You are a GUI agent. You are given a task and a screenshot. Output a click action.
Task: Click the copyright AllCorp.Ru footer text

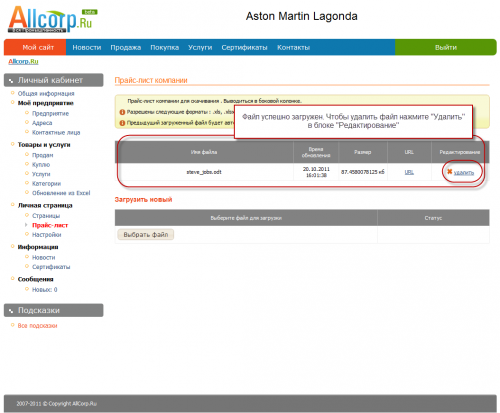point(57,404)
